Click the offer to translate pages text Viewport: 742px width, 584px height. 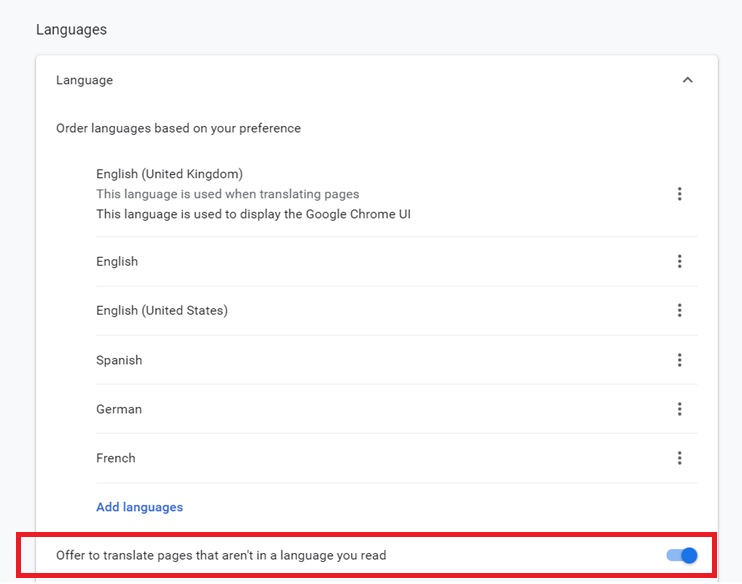[x=221, y=555]
